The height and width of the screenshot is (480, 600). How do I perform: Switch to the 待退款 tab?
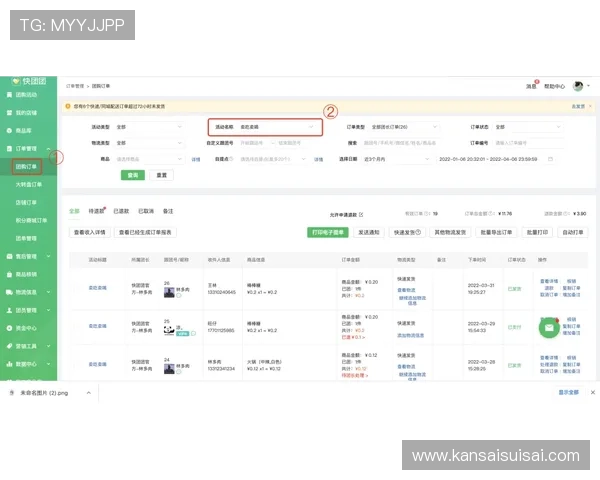coord(98,212)
